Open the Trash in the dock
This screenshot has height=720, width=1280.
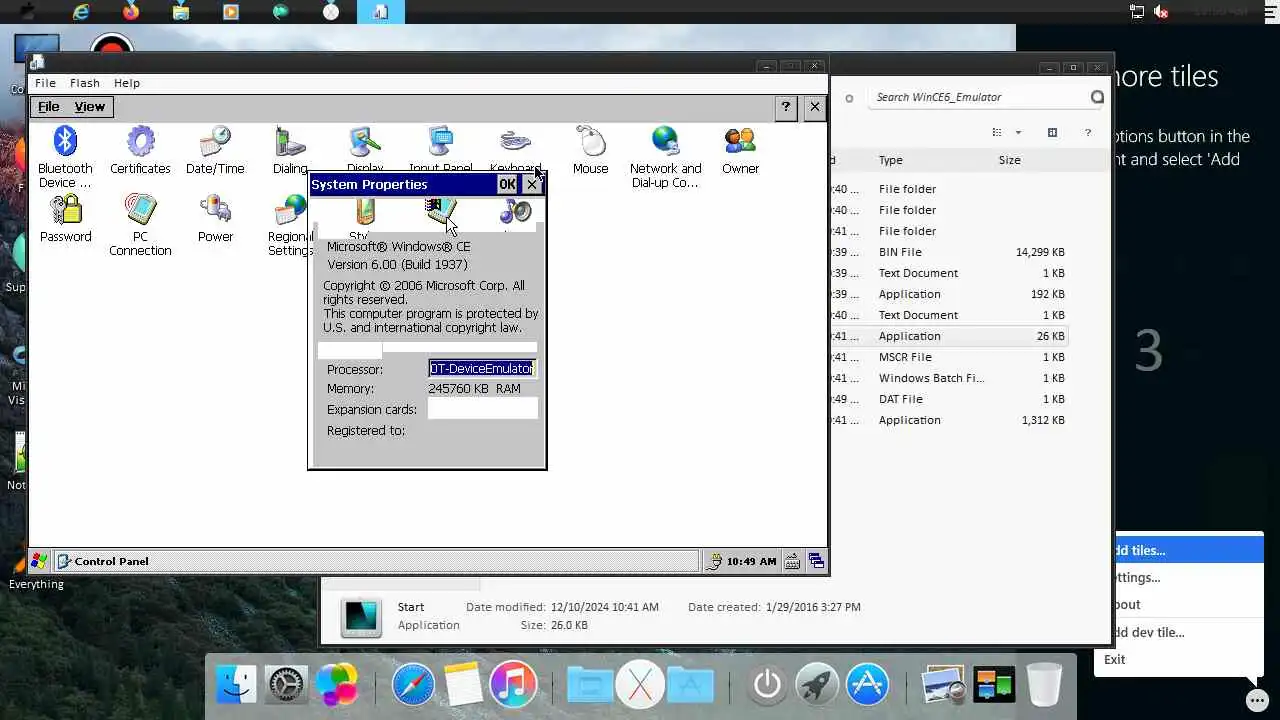[1044, 685]
